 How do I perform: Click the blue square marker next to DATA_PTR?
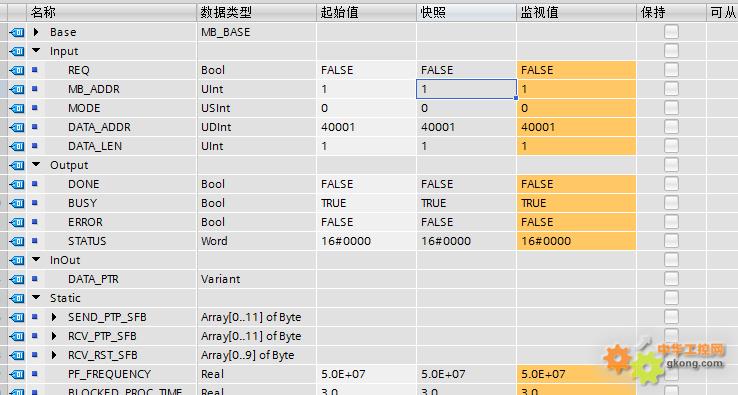(35, 279)
